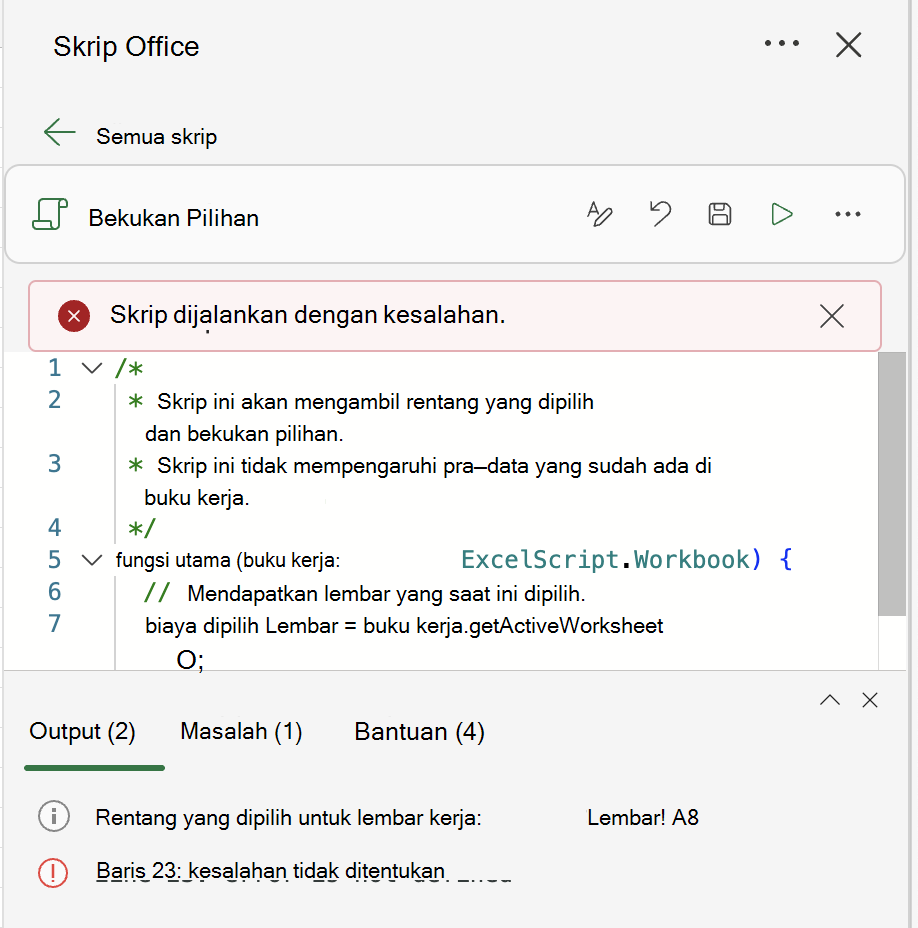Image resolution: width=918 pixels, height=928 pixels.
Task: Save the script with the floppy disk icon
Action: click(720, 214)
